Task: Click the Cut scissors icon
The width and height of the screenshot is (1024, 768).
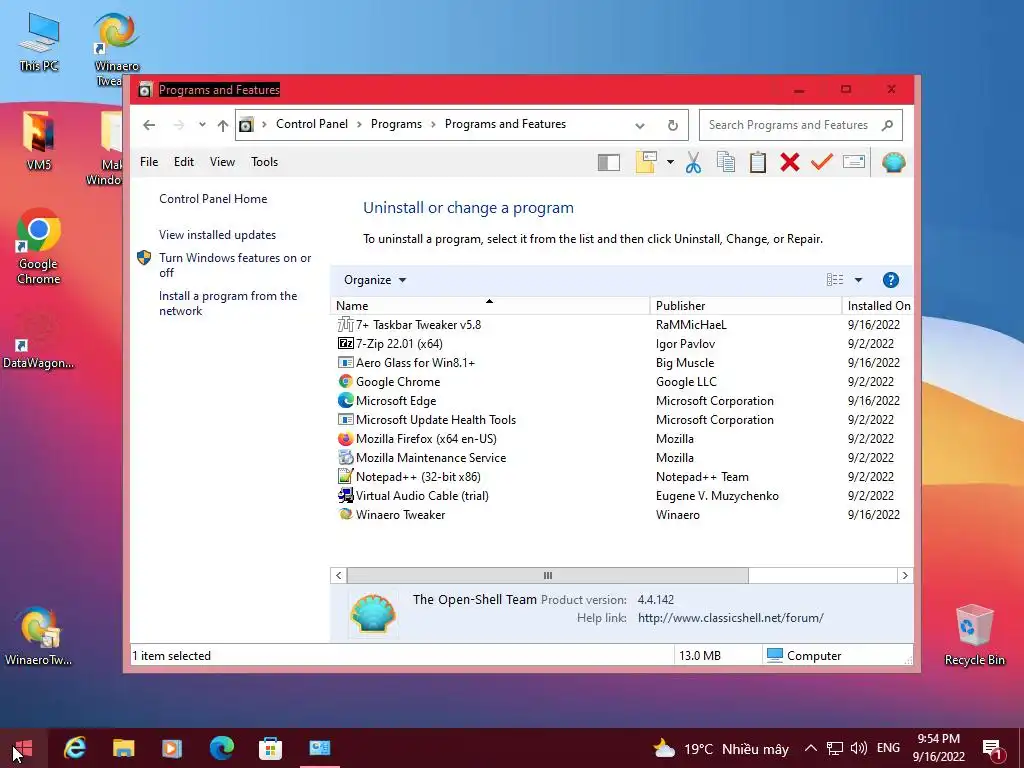Action: point(694,162)
